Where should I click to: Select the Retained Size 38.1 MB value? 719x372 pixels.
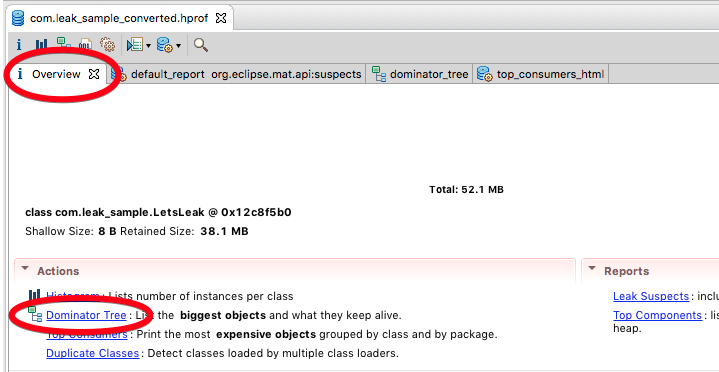click(224, 231)
